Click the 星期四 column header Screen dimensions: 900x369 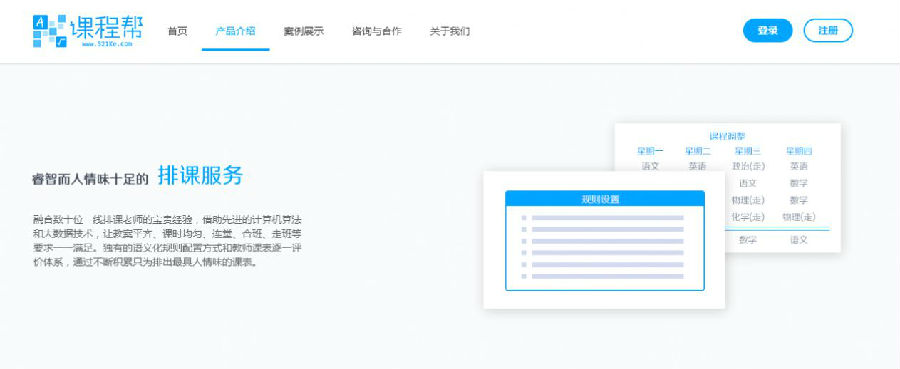tap(799, 152)
